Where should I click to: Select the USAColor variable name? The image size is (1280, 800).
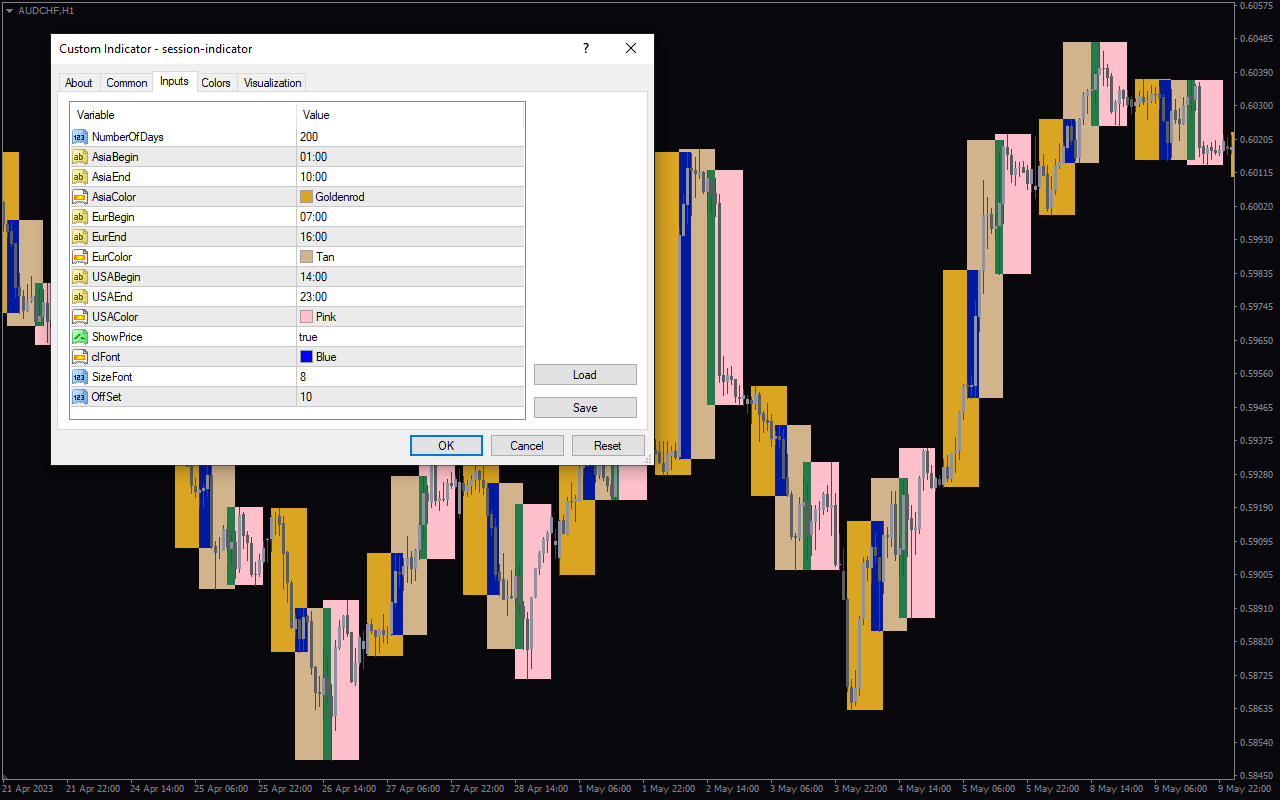click(x=115, y=317)
